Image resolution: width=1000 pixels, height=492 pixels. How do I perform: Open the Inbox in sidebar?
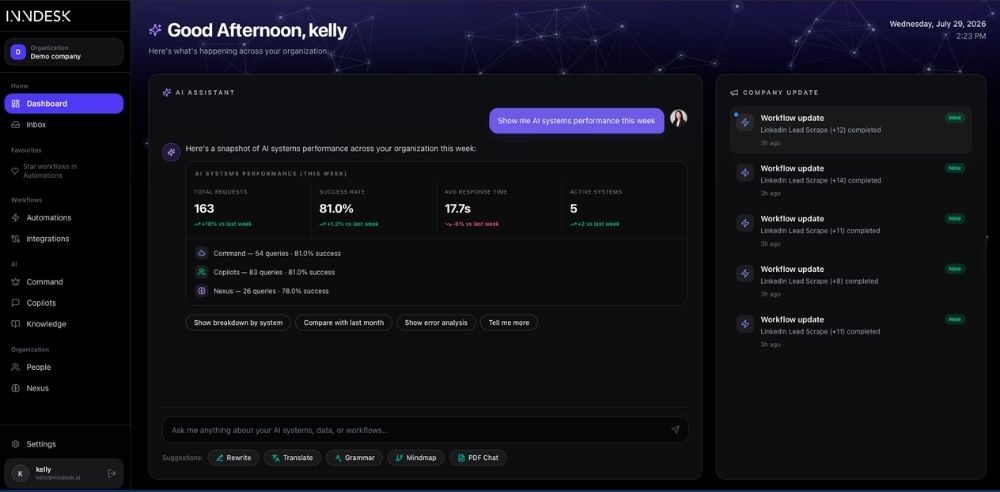click(64, 124)
